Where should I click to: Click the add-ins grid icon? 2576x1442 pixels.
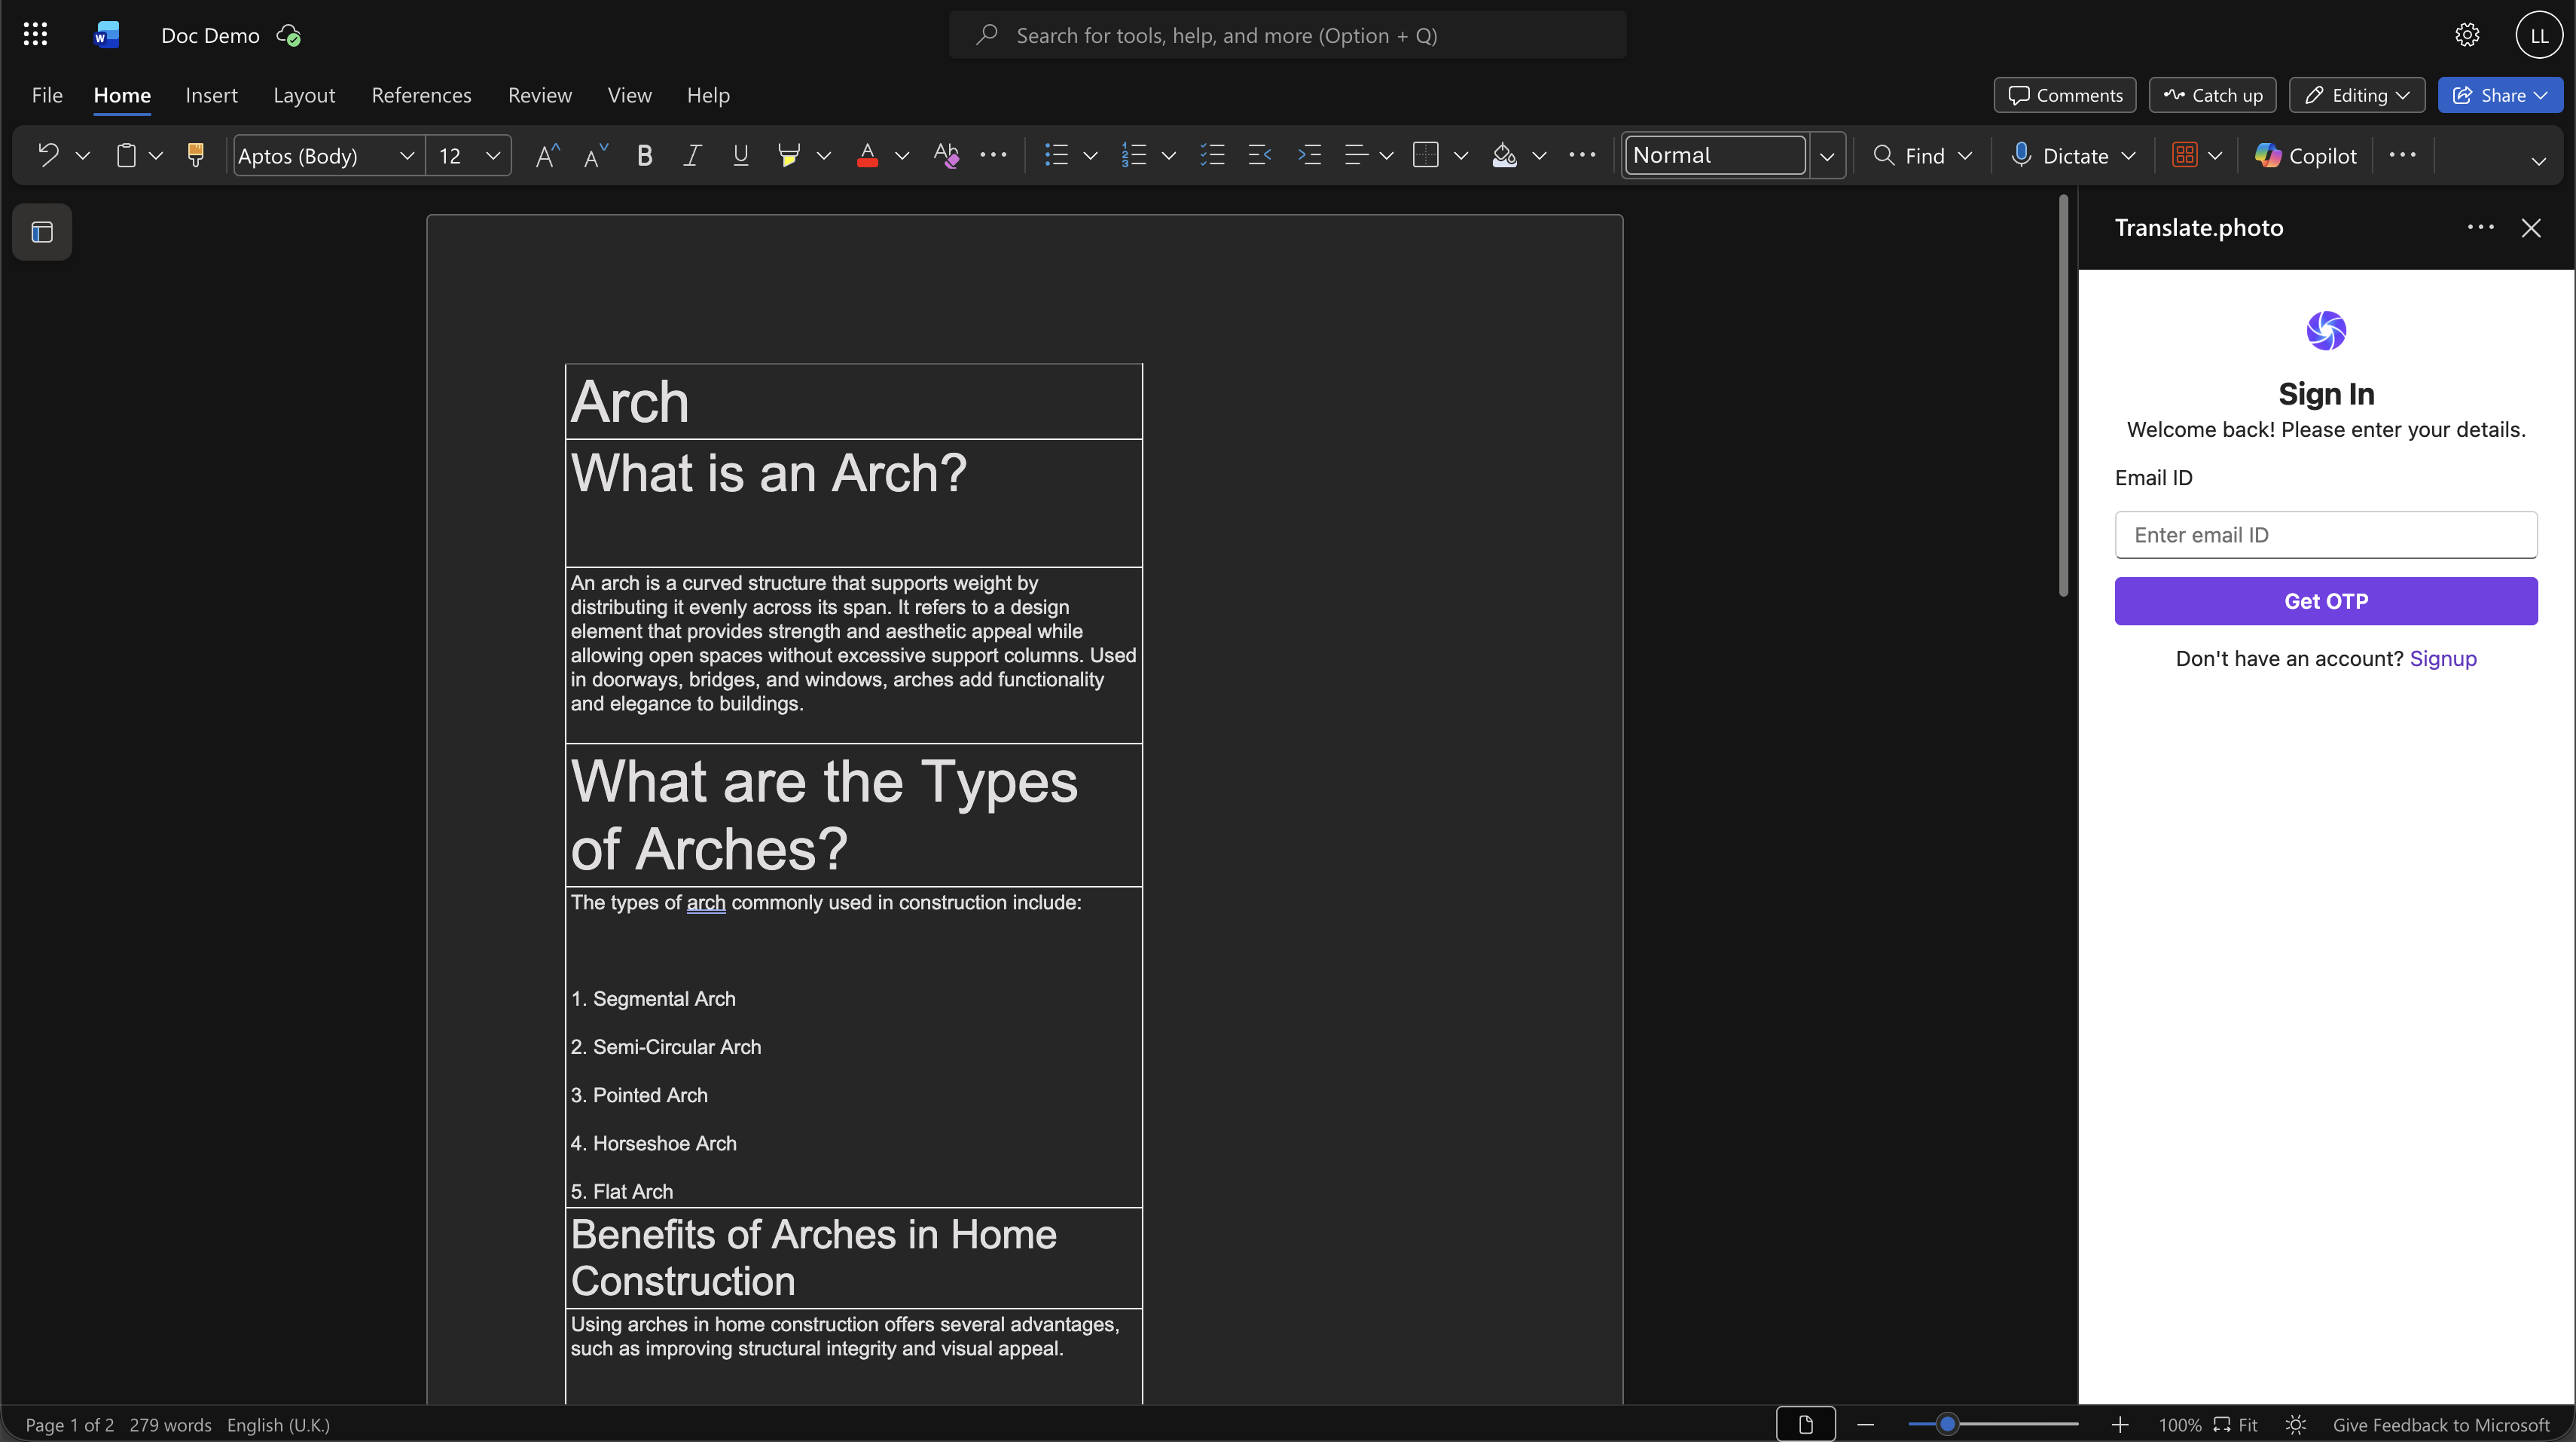[2184, 155]
